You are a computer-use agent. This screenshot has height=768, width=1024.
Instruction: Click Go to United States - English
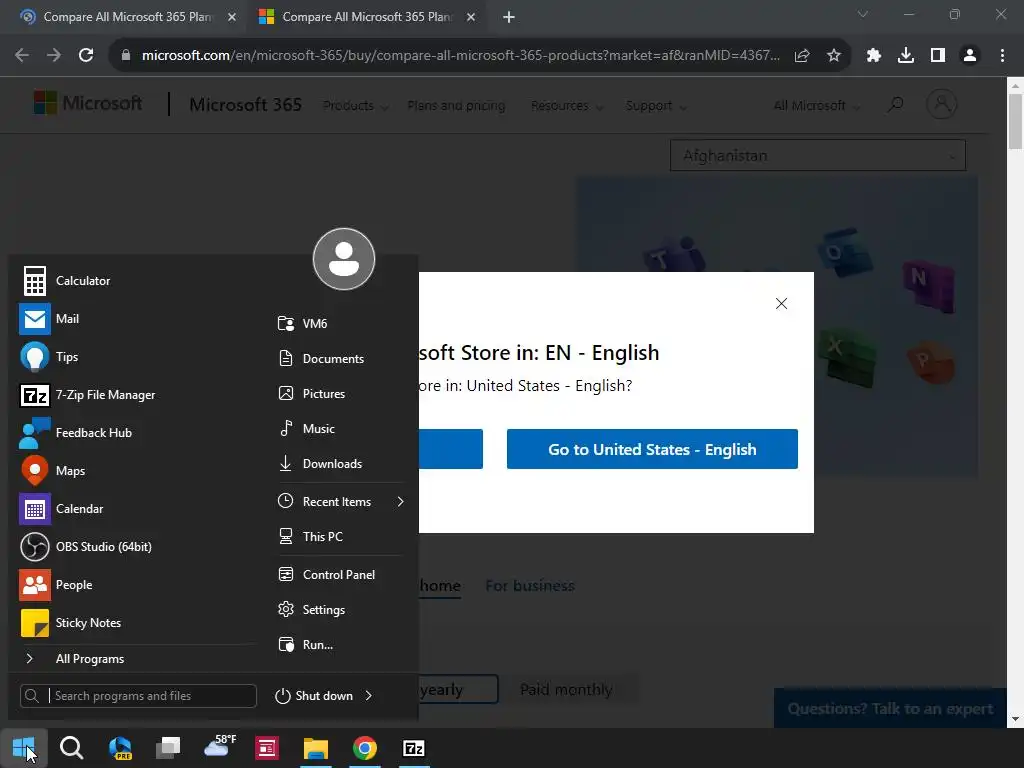[652, 449]
